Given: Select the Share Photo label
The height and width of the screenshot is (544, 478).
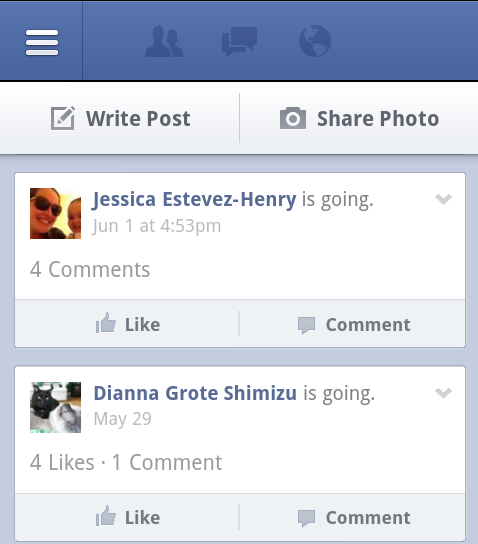Looking at the screenshot, I should click(x=378, y=119).
